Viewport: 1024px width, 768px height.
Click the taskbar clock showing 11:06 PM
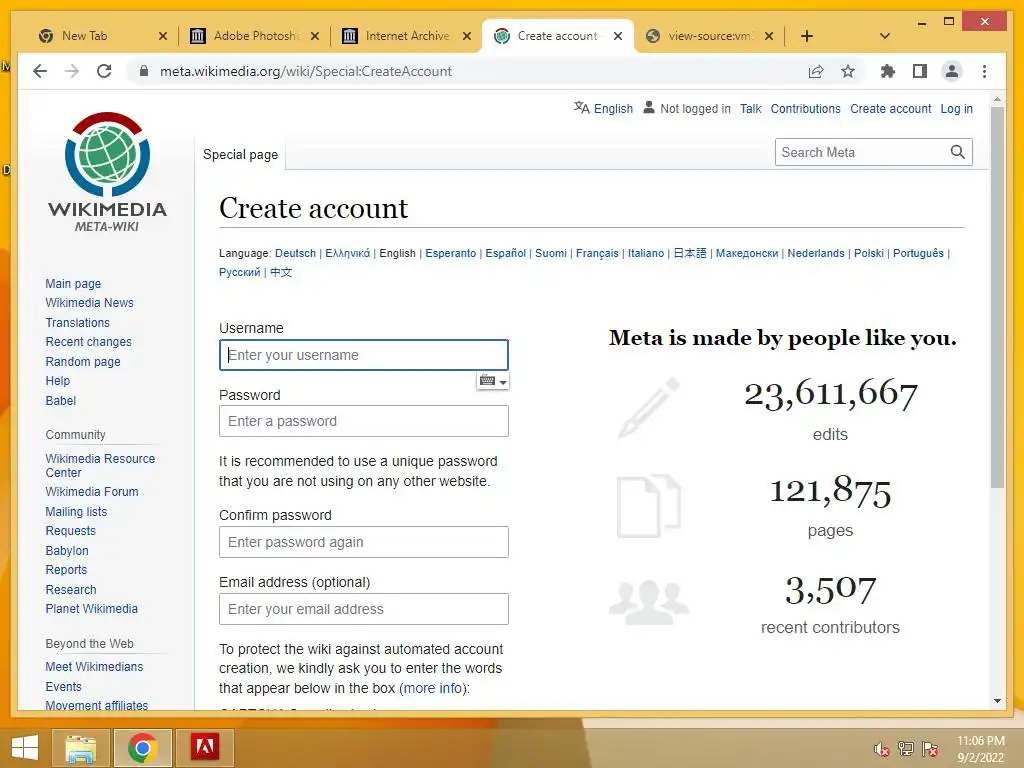pyautogui.click(x=980, y=749)
